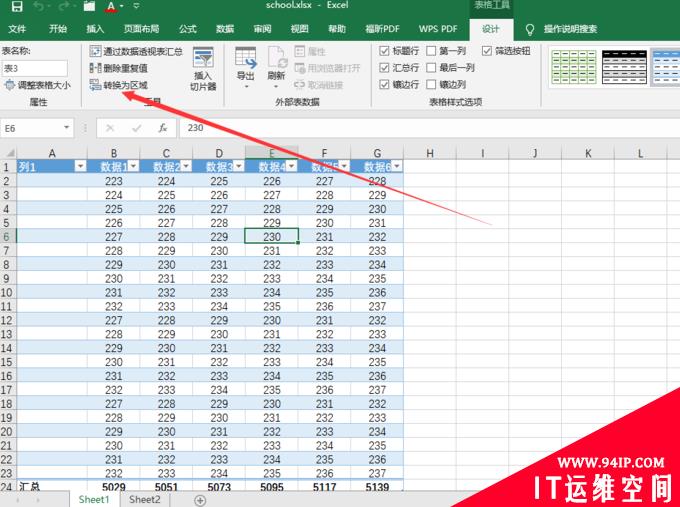Viewport: 680px width, 507px height.
Task: Select row 12 header
Action: 7,320
